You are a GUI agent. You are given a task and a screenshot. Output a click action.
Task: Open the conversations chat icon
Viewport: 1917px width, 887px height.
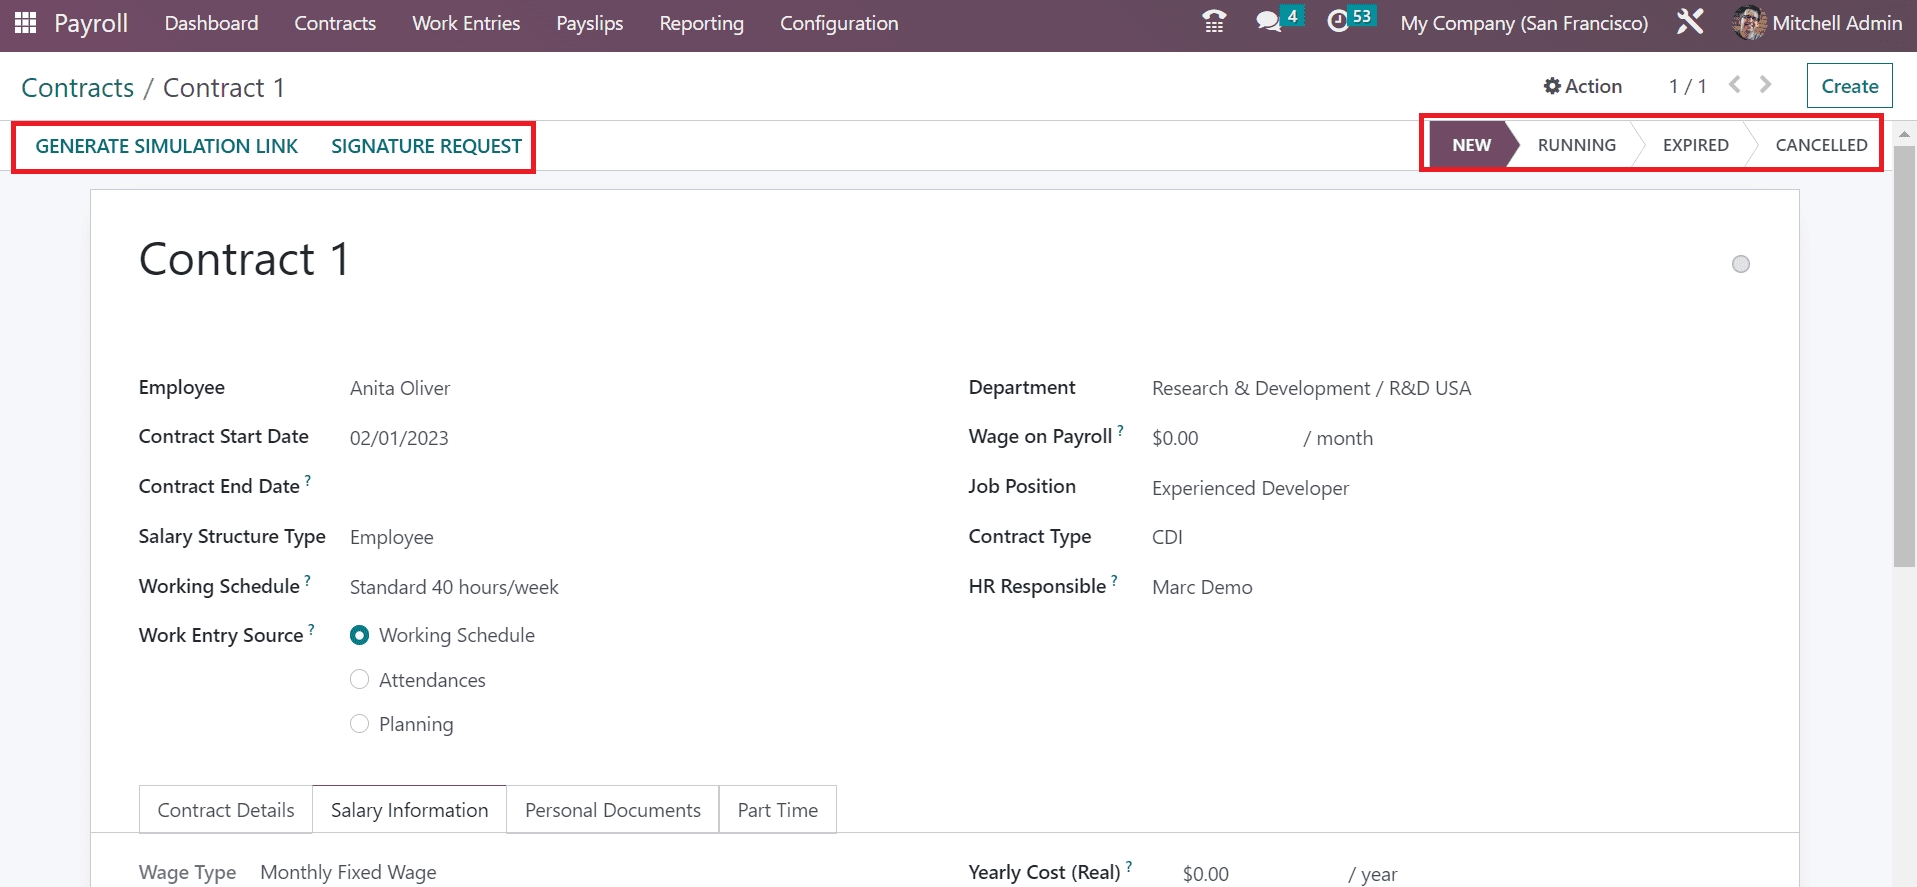coord(1268,22)
